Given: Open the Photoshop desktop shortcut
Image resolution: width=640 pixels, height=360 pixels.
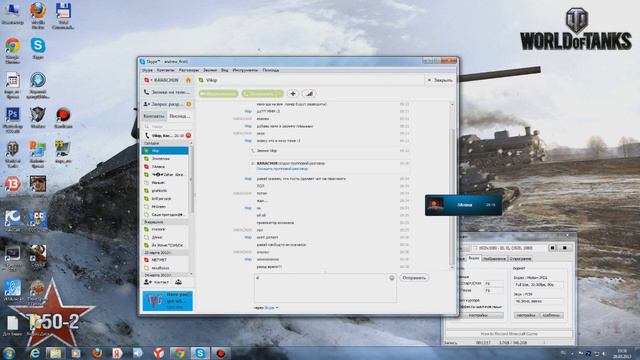Looking at the screenshot, I should (x=13, y=120).
